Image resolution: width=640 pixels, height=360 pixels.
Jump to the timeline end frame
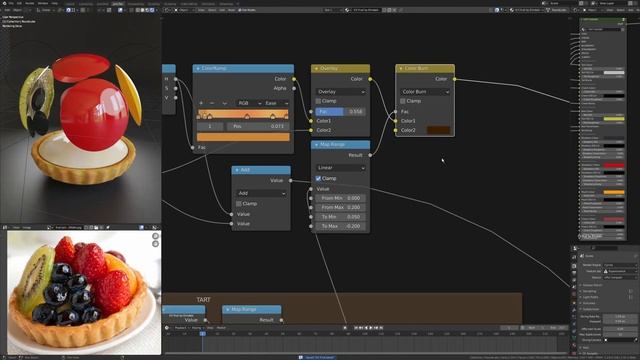pyautogui.click(x=381, y=328)
